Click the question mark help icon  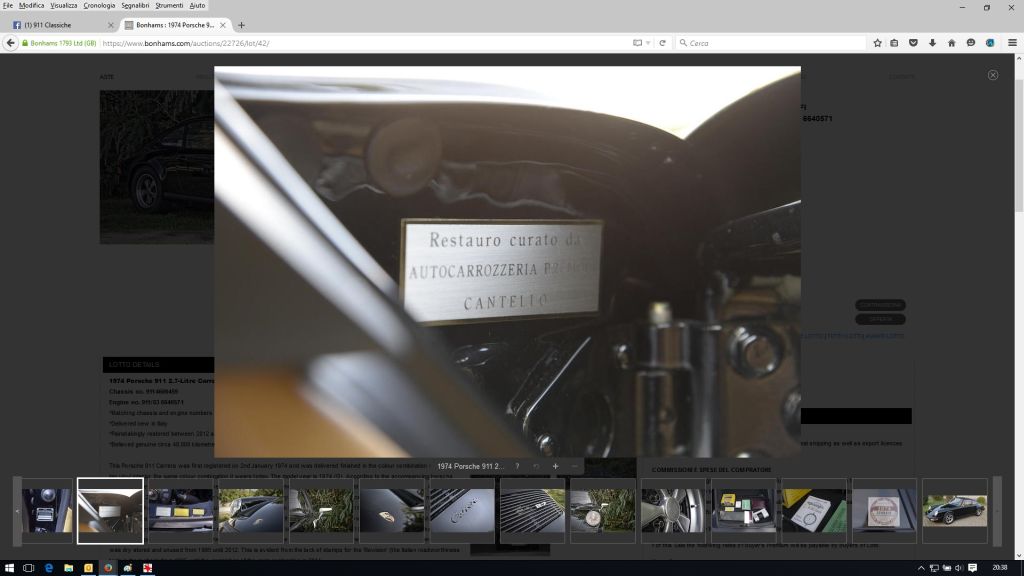[x=517, y=466]
